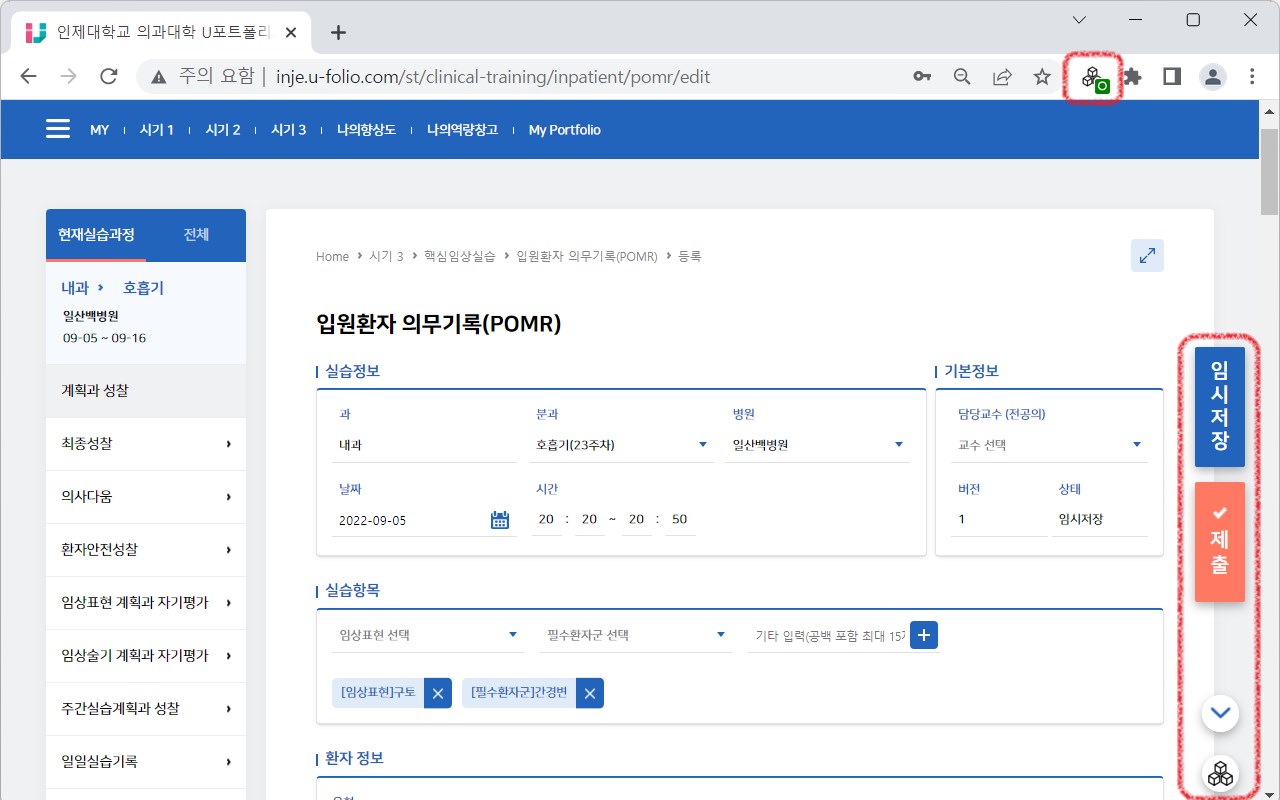Open the hamburger menu in the blue header
The height and width of the screenshot is (800, 1280).
coord(58,130)
